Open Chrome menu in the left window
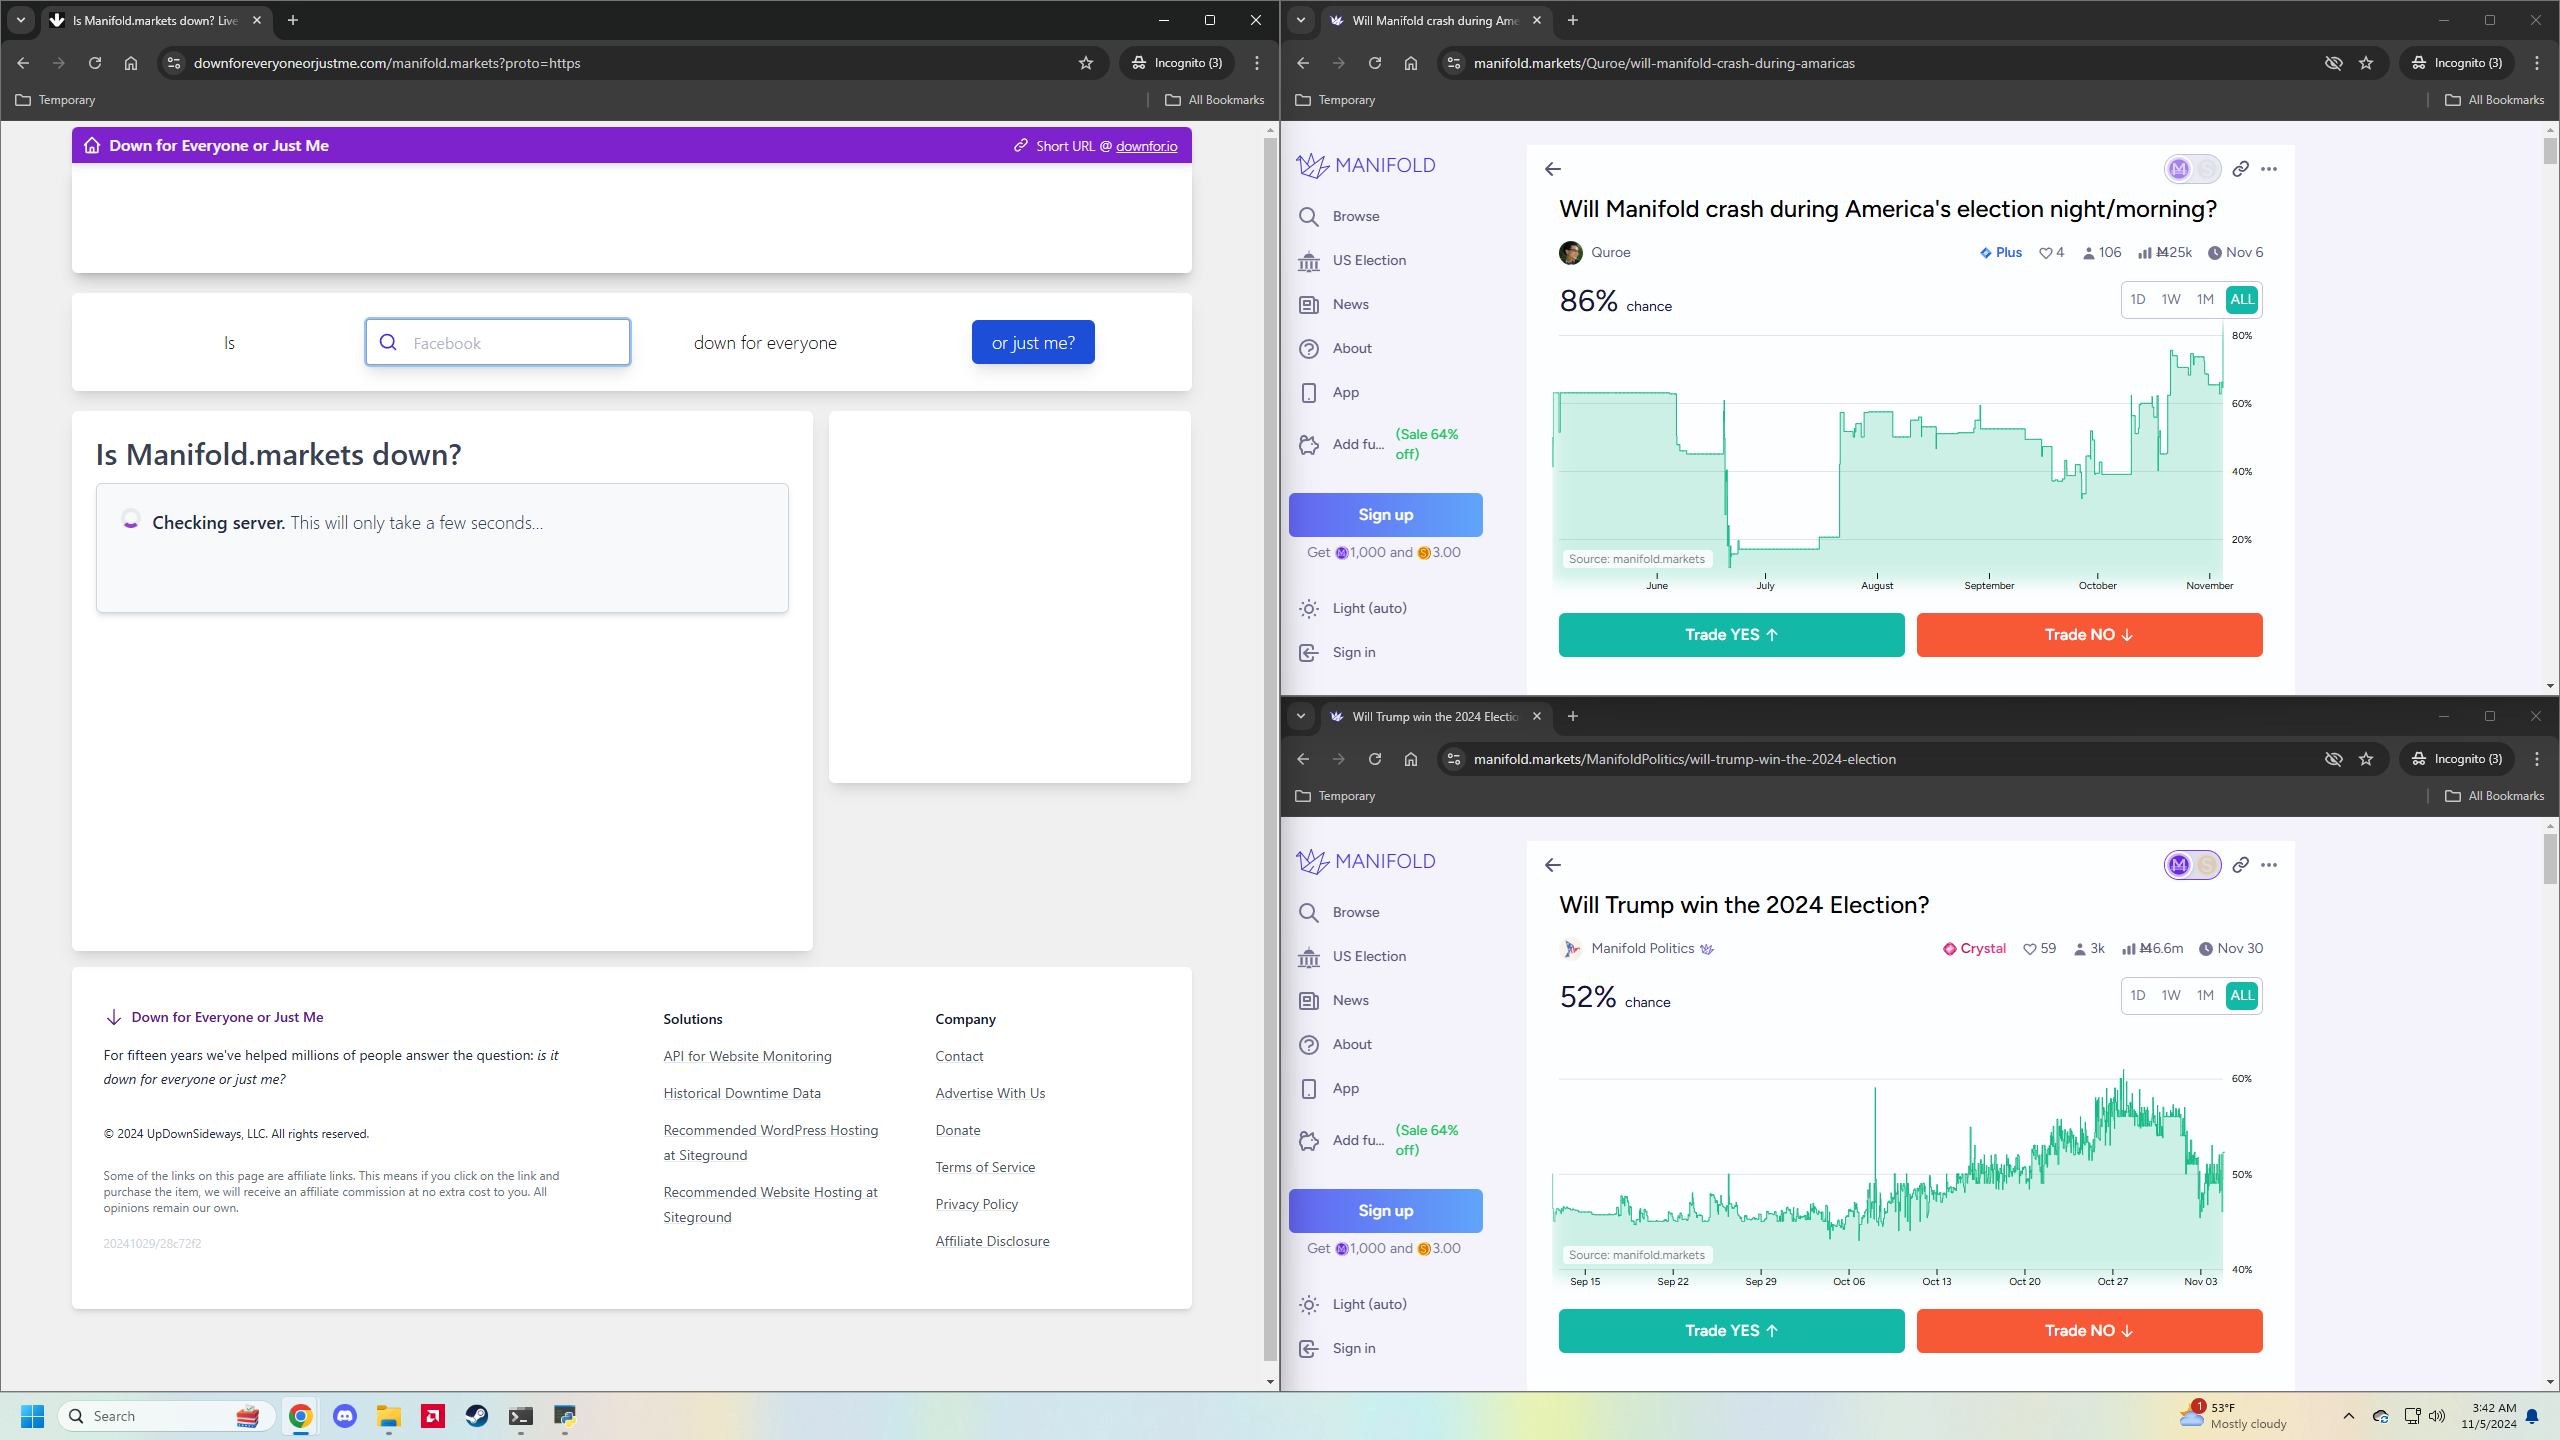The height and width of the screenshot is (1440, 2560). [x=1257, y=63]
